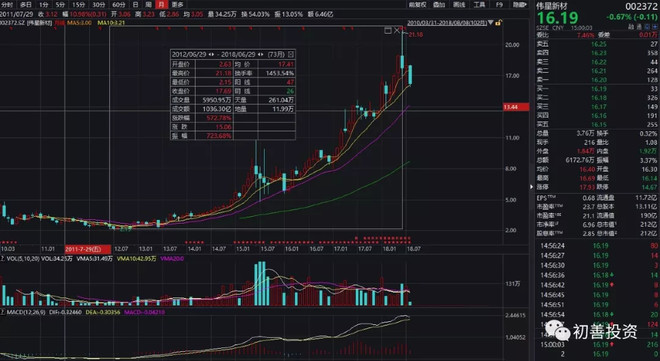The image size is (660, 361).
Task: Click the stock code 002372
Action: pyautogui.click(x=641, y=6)
